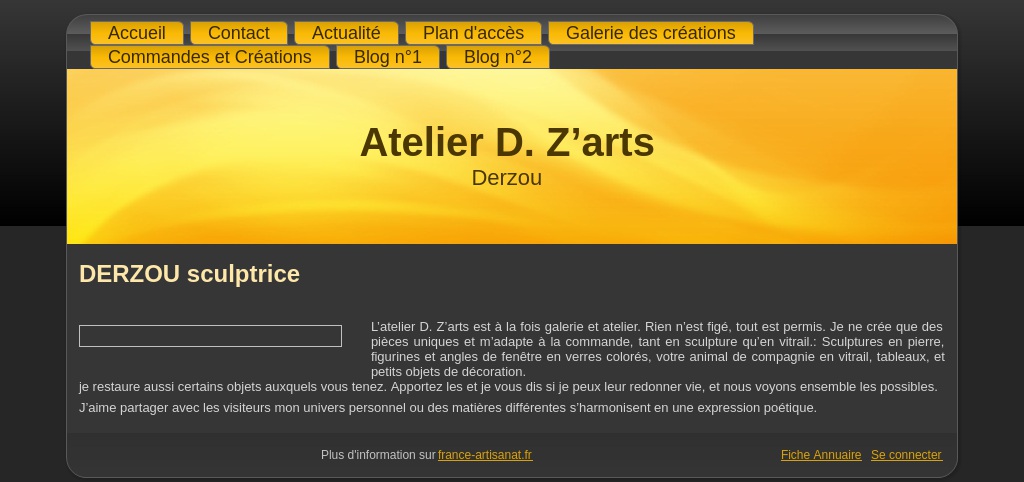This screenshot has height=482, width=1024.
Task: Click the "Plus d'information sur" footer text
Action: (x=378, y=455)
